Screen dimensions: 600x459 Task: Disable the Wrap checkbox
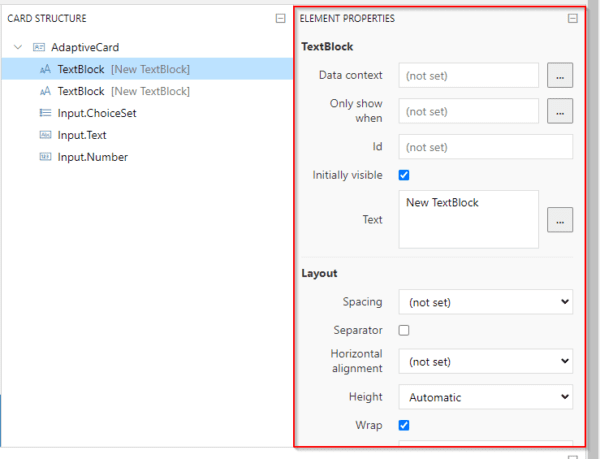tap(404, 425)
